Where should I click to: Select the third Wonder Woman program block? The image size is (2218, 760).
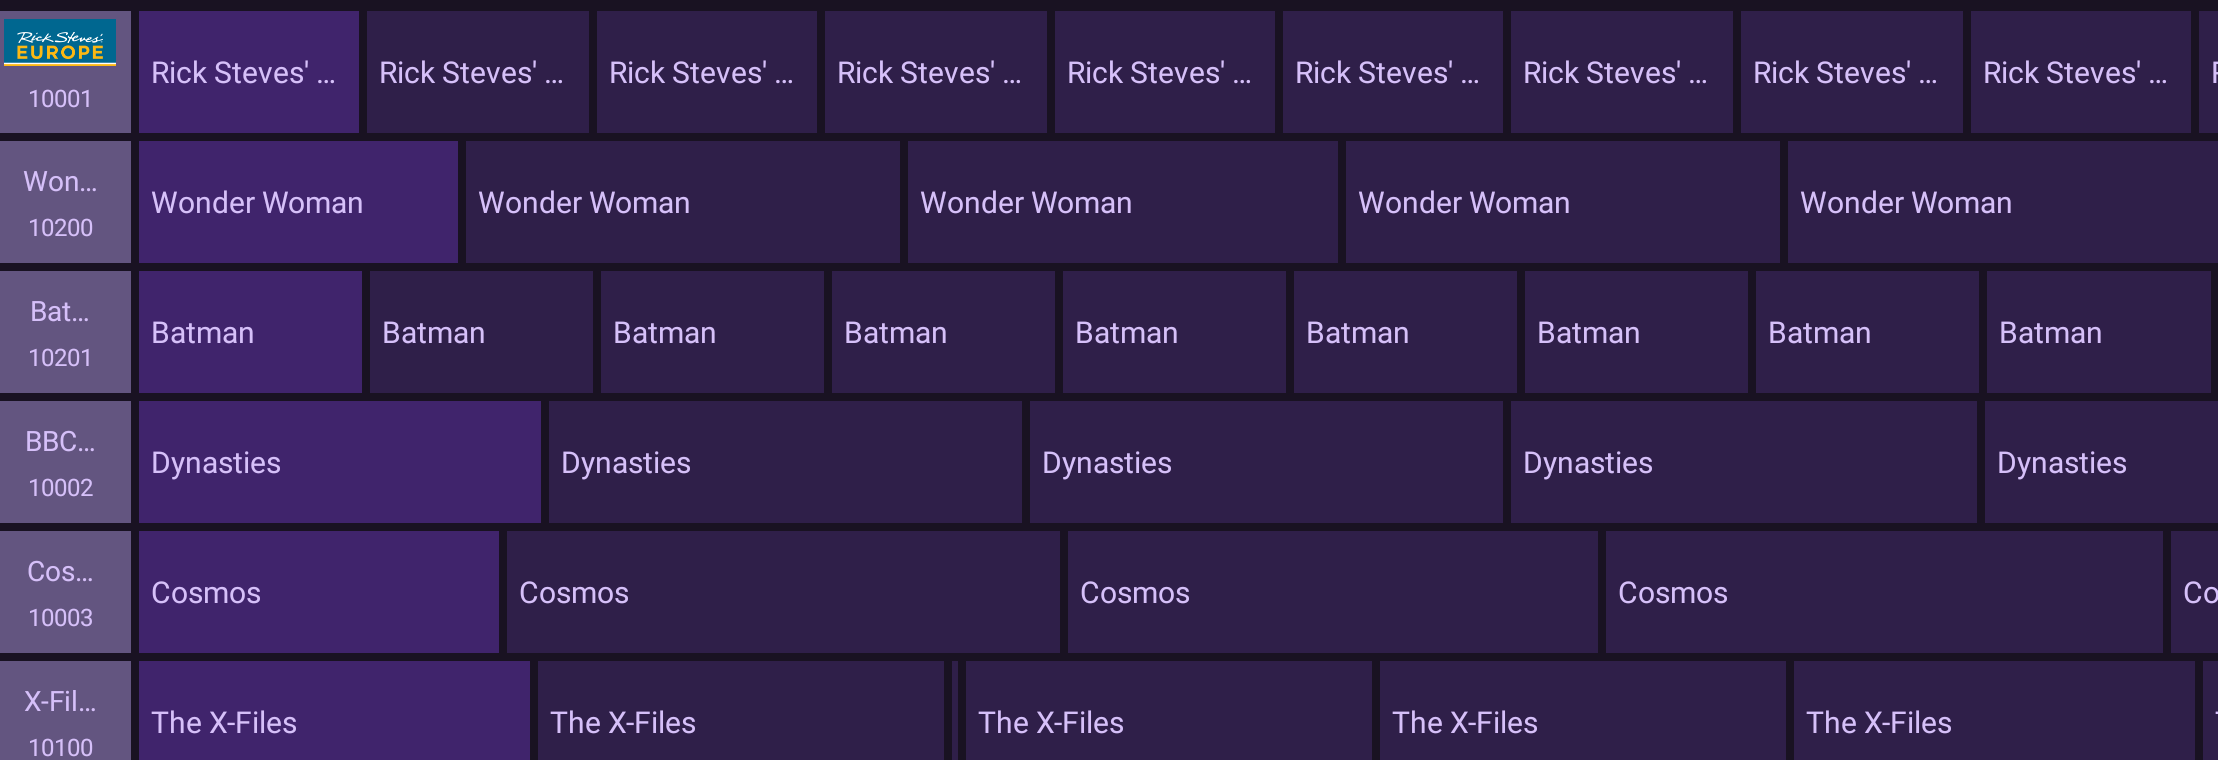pyautogui.click(x=1122, y=203)
